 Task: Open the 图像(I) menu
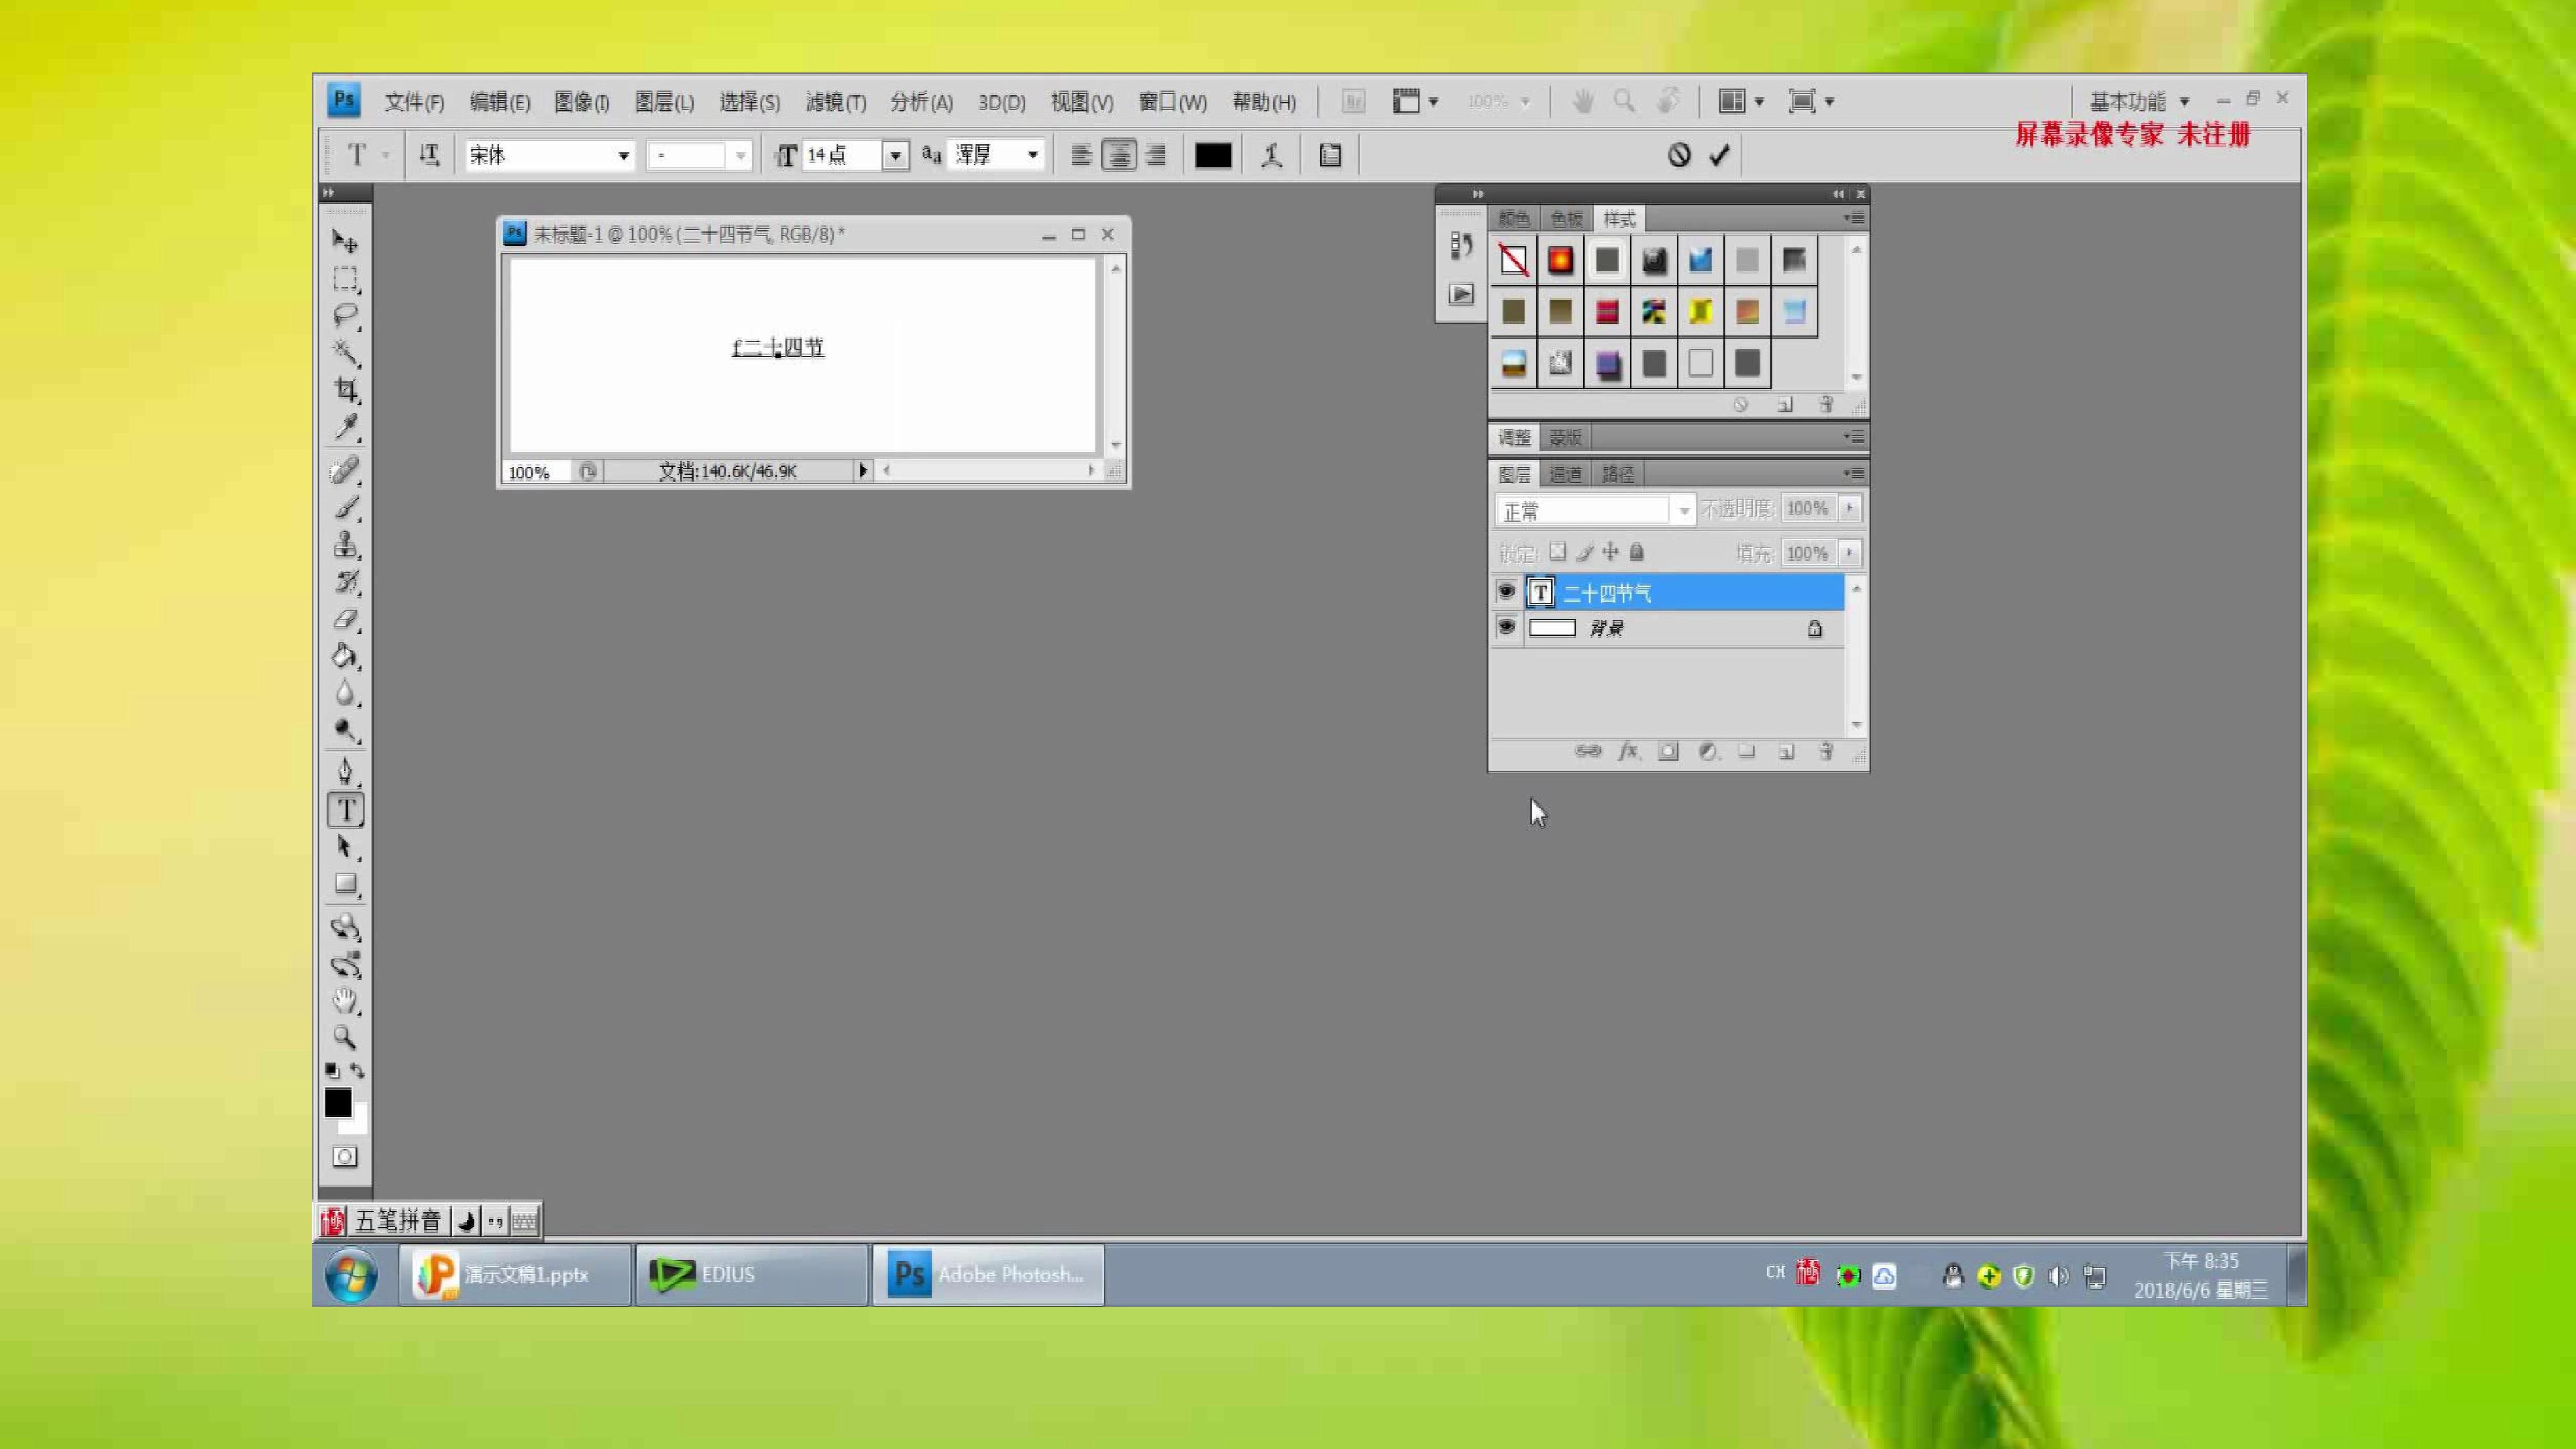click(582, 102)
